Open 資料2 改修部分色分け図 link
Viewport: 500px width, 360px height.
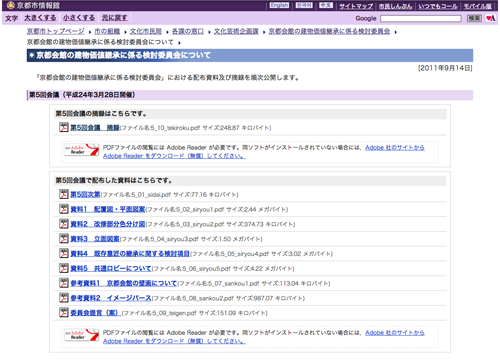[107, 224]
